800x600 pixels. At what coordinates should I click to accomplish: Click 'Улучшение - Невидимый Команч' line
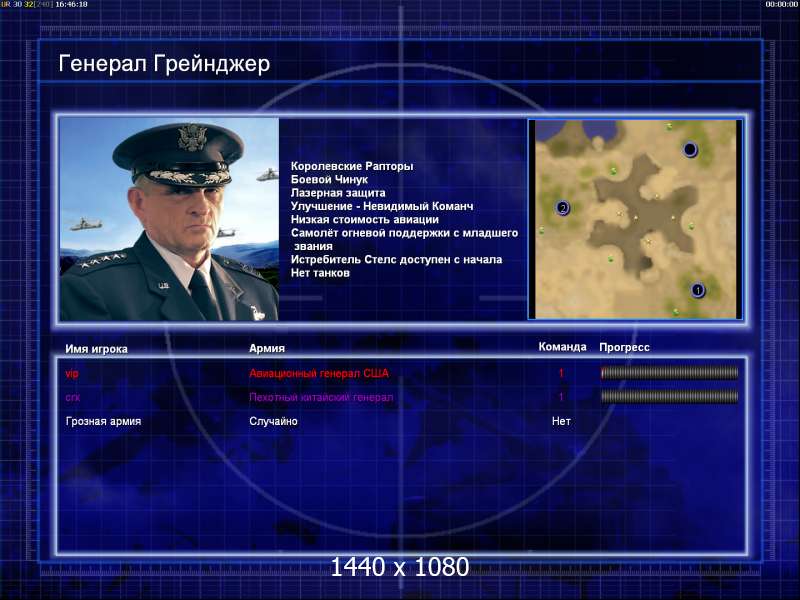[x=382, y=206]
